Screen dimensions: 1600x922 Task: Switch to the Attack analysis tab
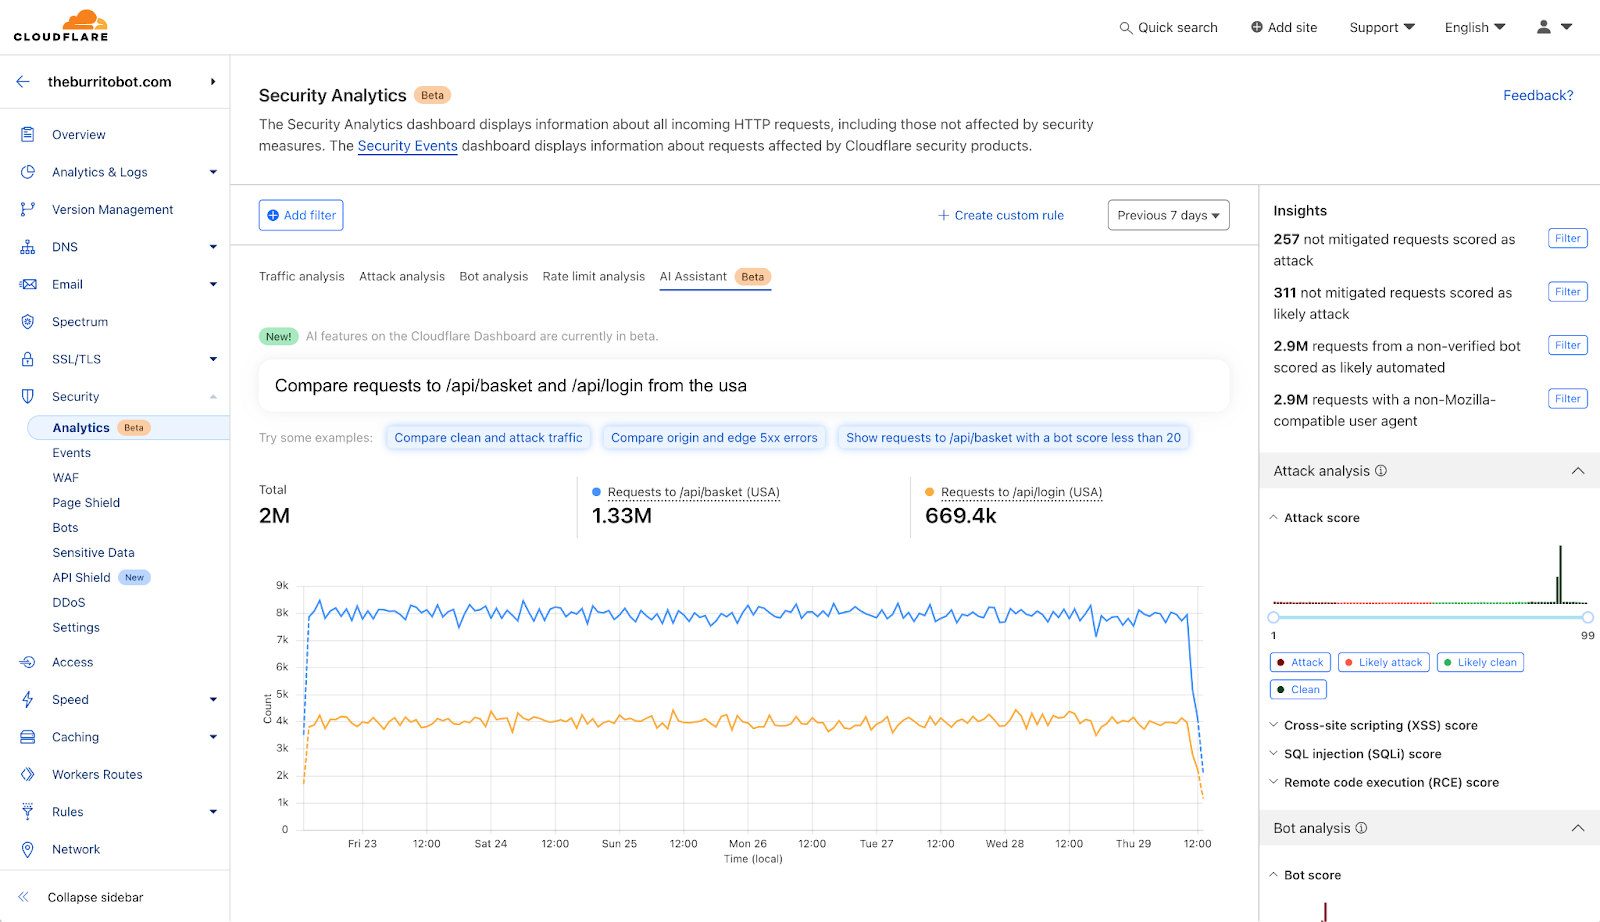(402, 276)
